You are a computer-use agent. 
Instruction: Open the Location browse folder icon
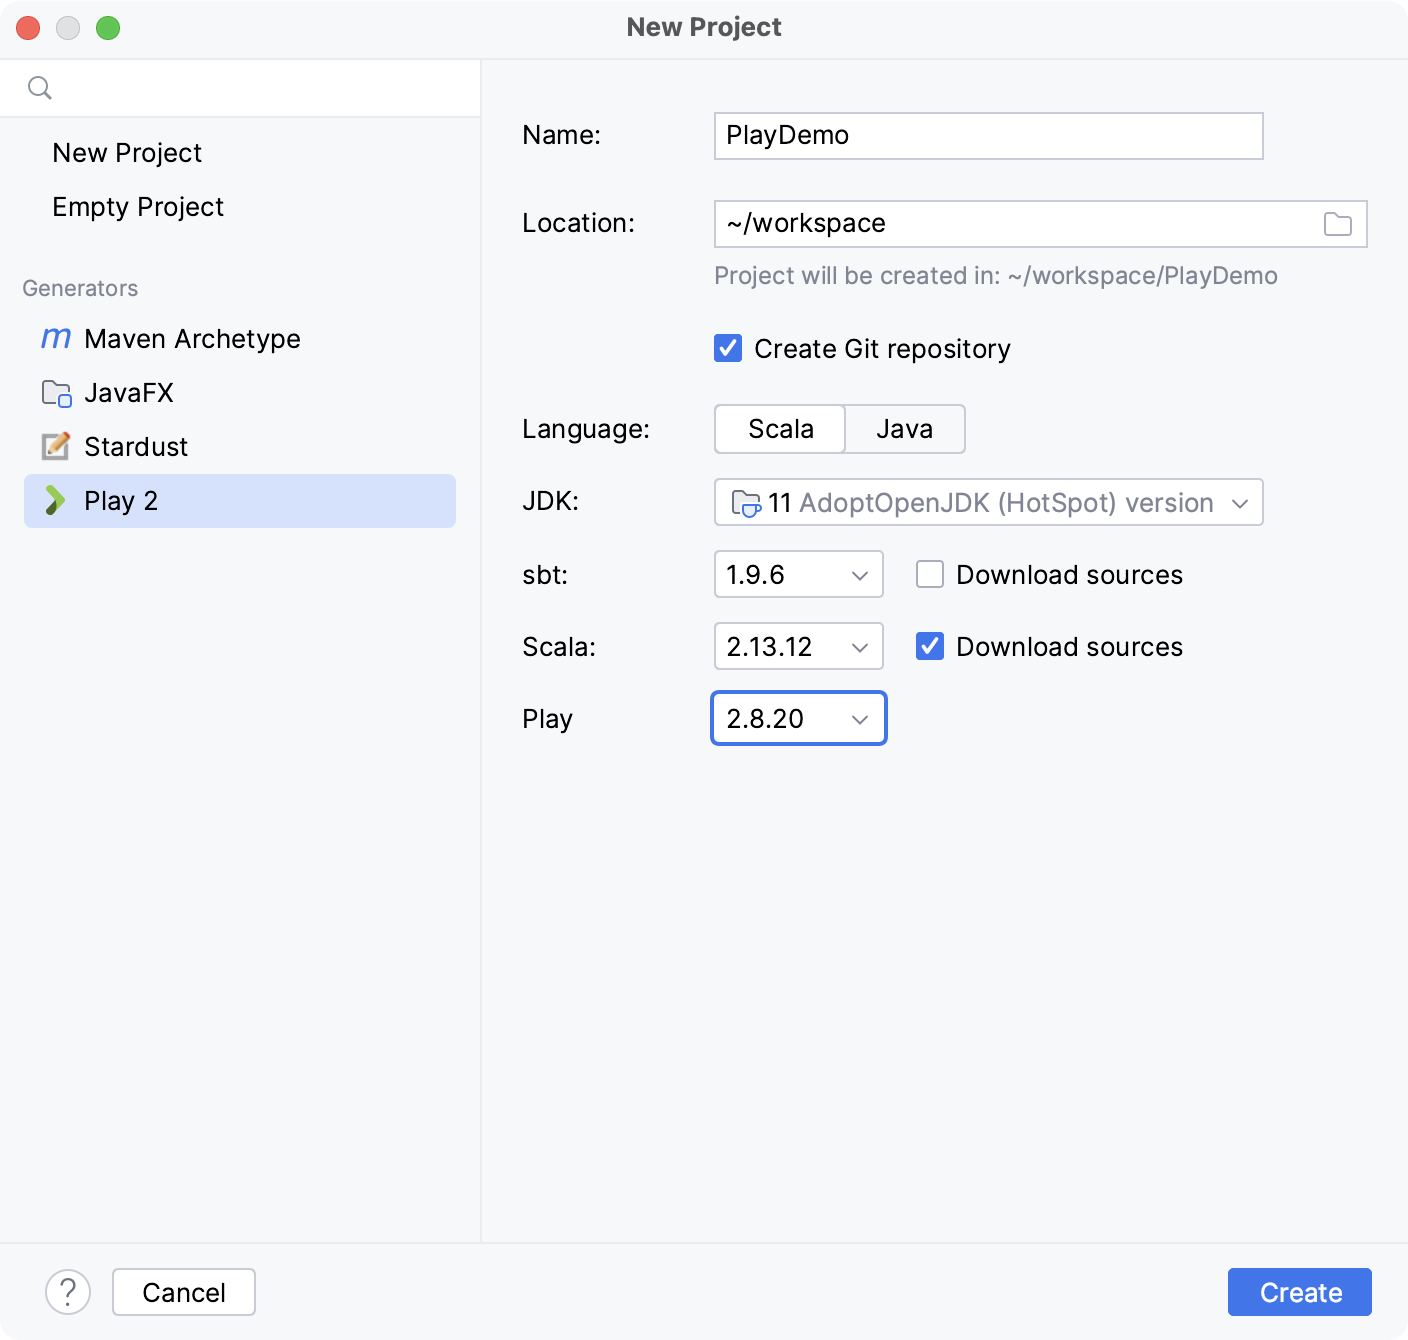tap(1337, 224)
